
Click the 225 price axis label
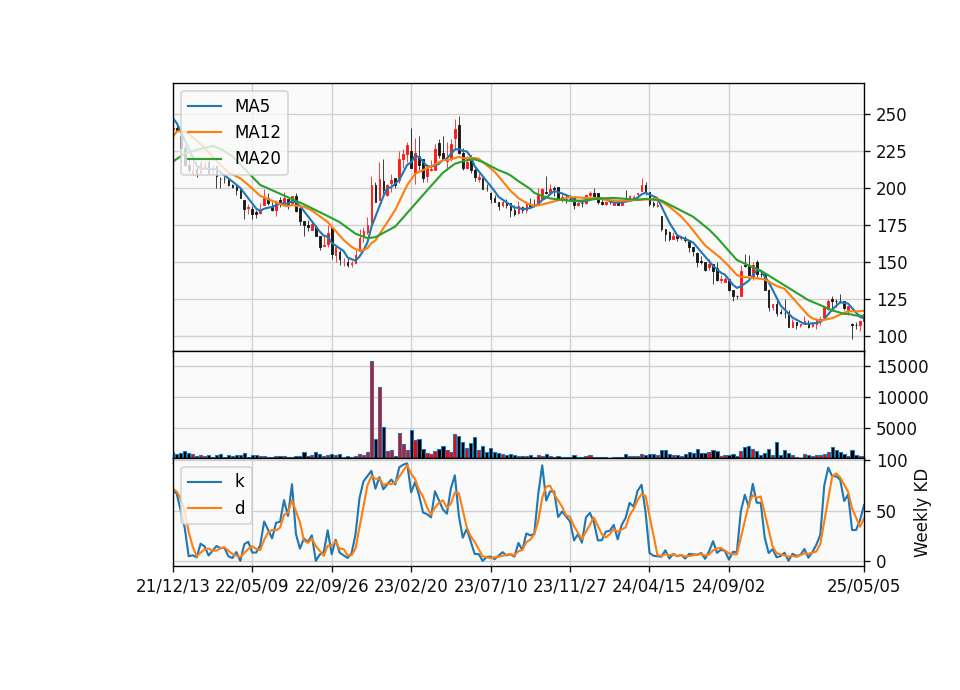point(891,152)
